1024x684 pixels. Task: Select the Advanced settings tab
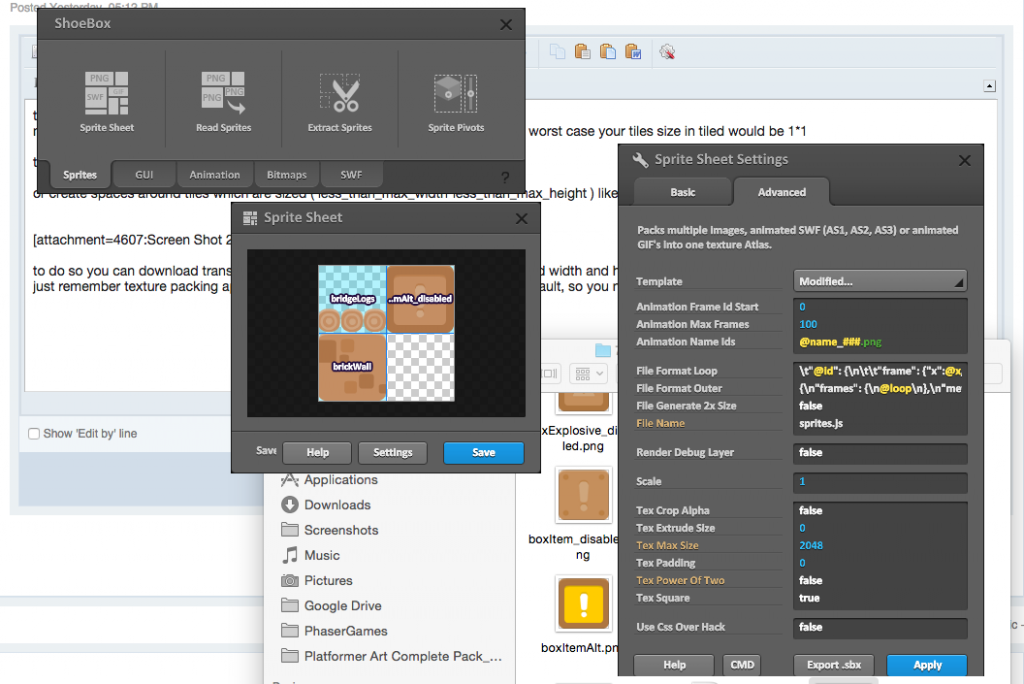pyautogui.click(x=782, y=192)
